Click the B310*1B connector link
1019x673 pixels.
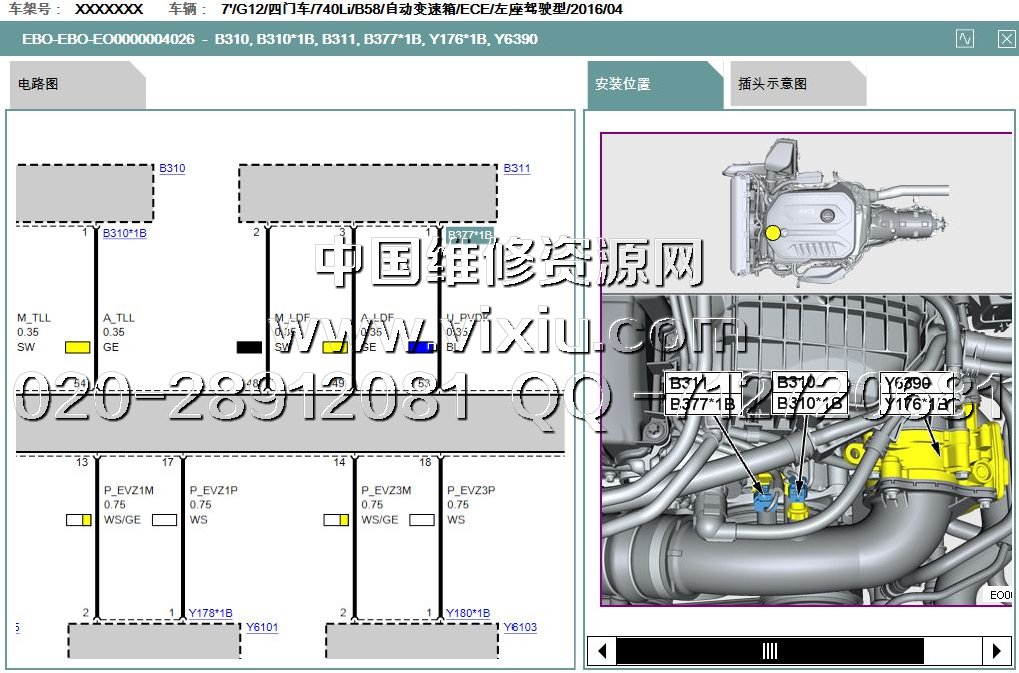coord(124,233)
